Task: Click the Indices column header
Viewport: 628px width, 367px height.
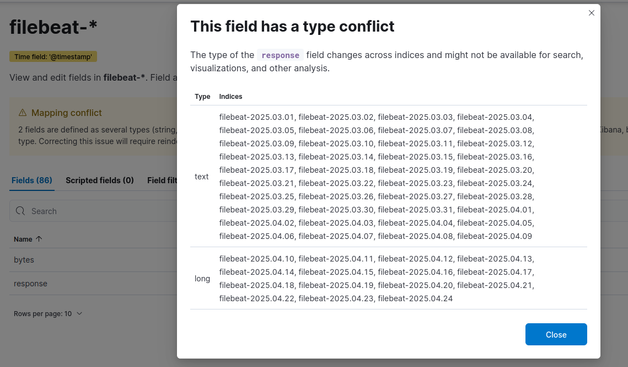Action: pyautogui.click(x=230, y=97)
